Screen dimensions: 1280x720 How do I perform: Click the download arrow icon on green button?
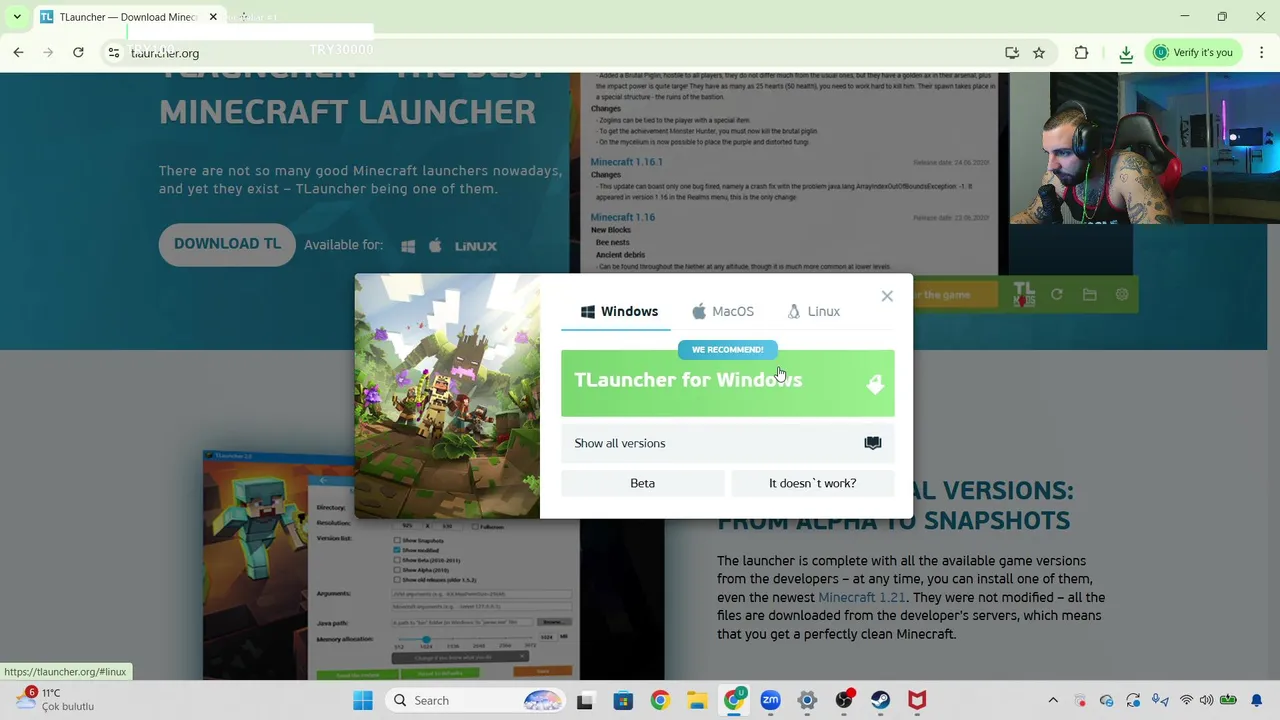coord(875,384)
